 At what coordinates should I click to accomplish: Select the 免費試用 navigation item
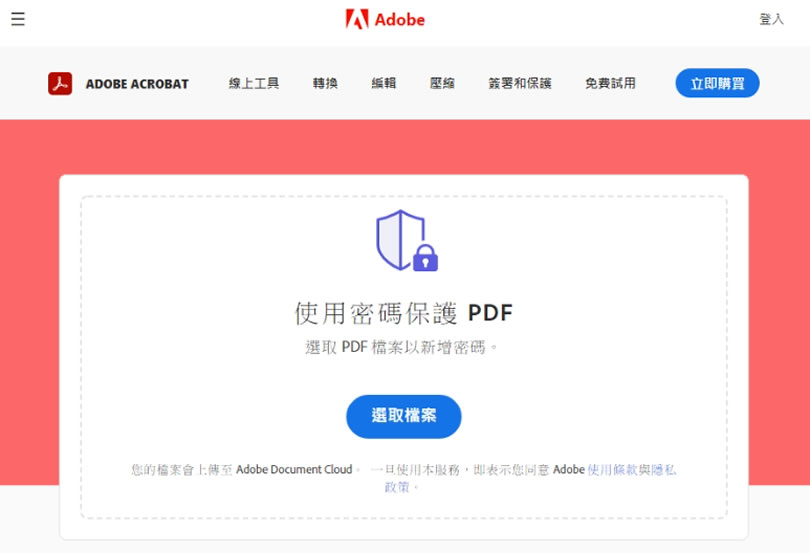pos(610,84)
